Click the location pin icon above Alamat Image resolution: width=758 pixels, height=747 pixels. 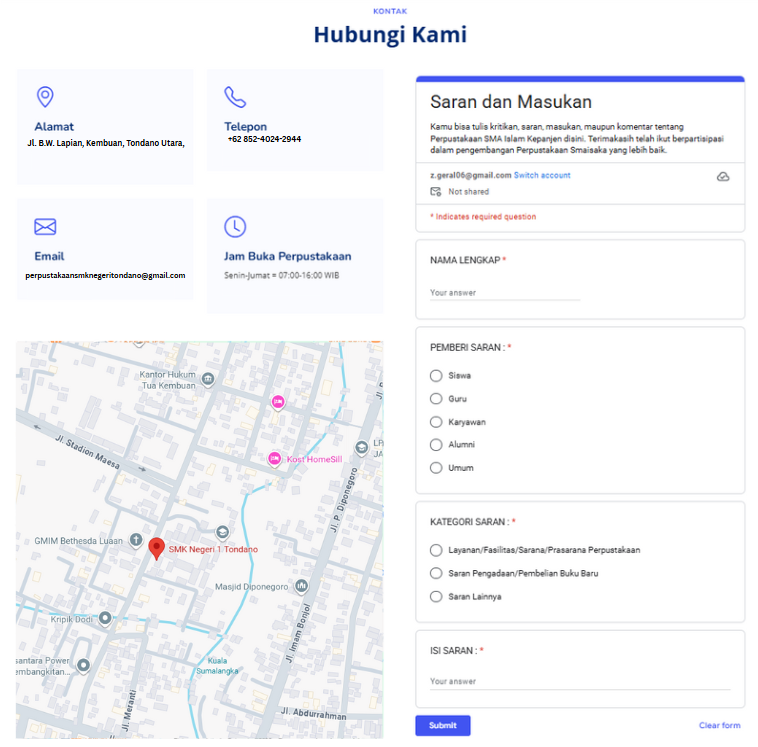[45, 97]
